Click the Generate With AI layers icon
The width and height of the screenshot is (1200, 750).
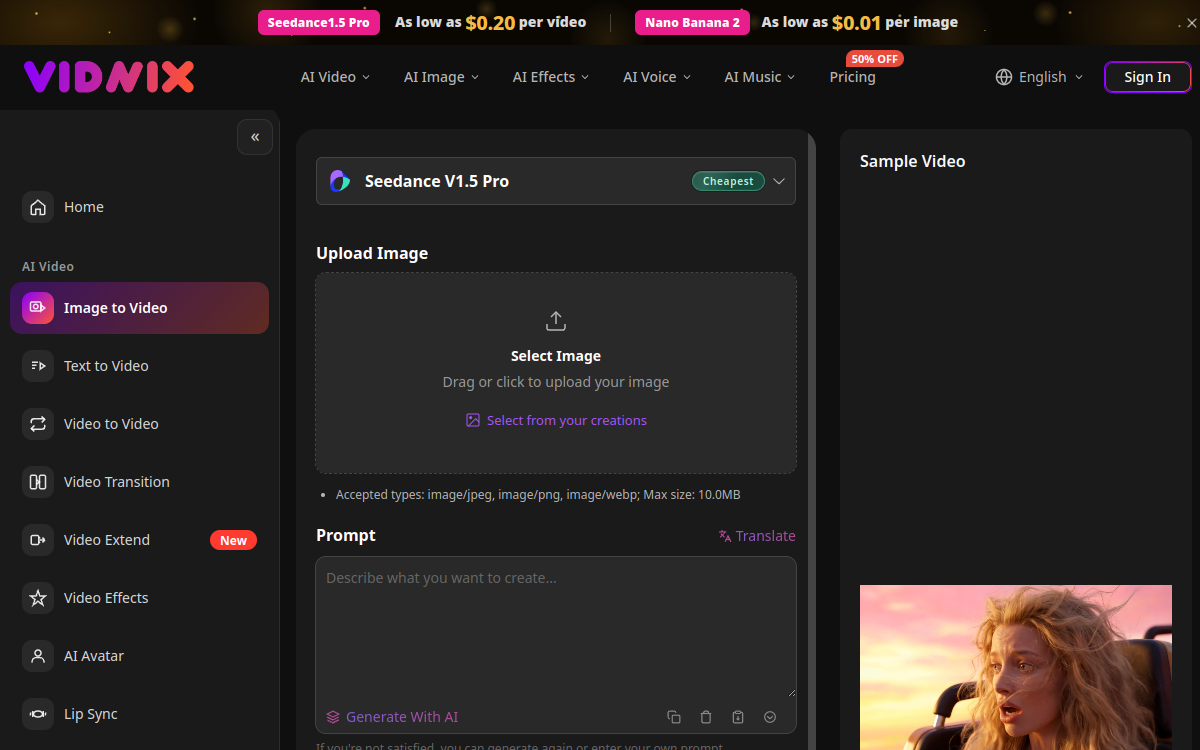coord(333,717)
